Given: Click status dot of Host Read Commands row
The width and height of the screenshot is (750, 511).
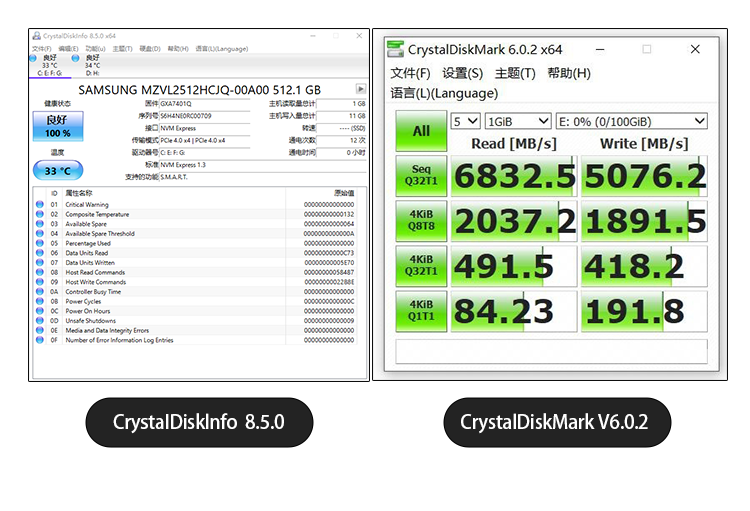Looking at the screenshot, I should tap(40, 272).
